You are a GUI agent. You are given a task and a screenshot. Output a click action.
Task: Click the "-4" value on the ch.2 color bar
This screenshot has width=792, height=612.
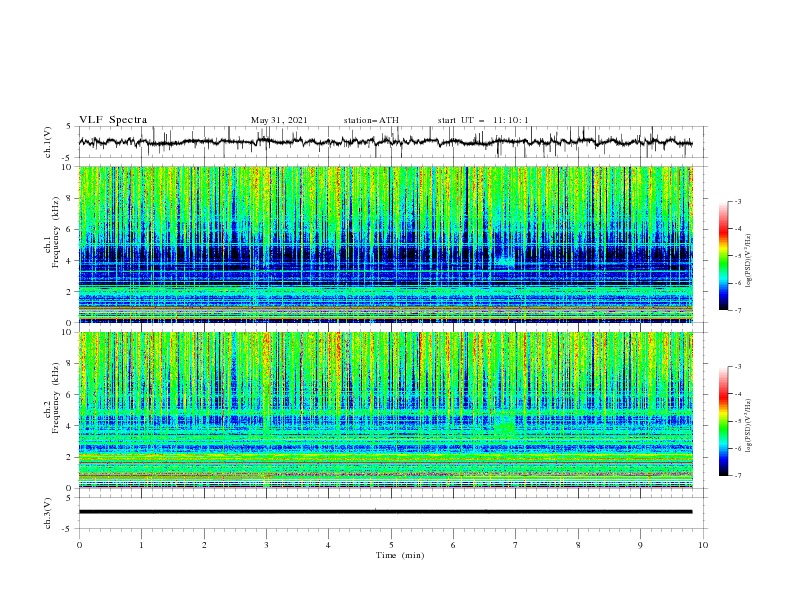tap(738, 394)
